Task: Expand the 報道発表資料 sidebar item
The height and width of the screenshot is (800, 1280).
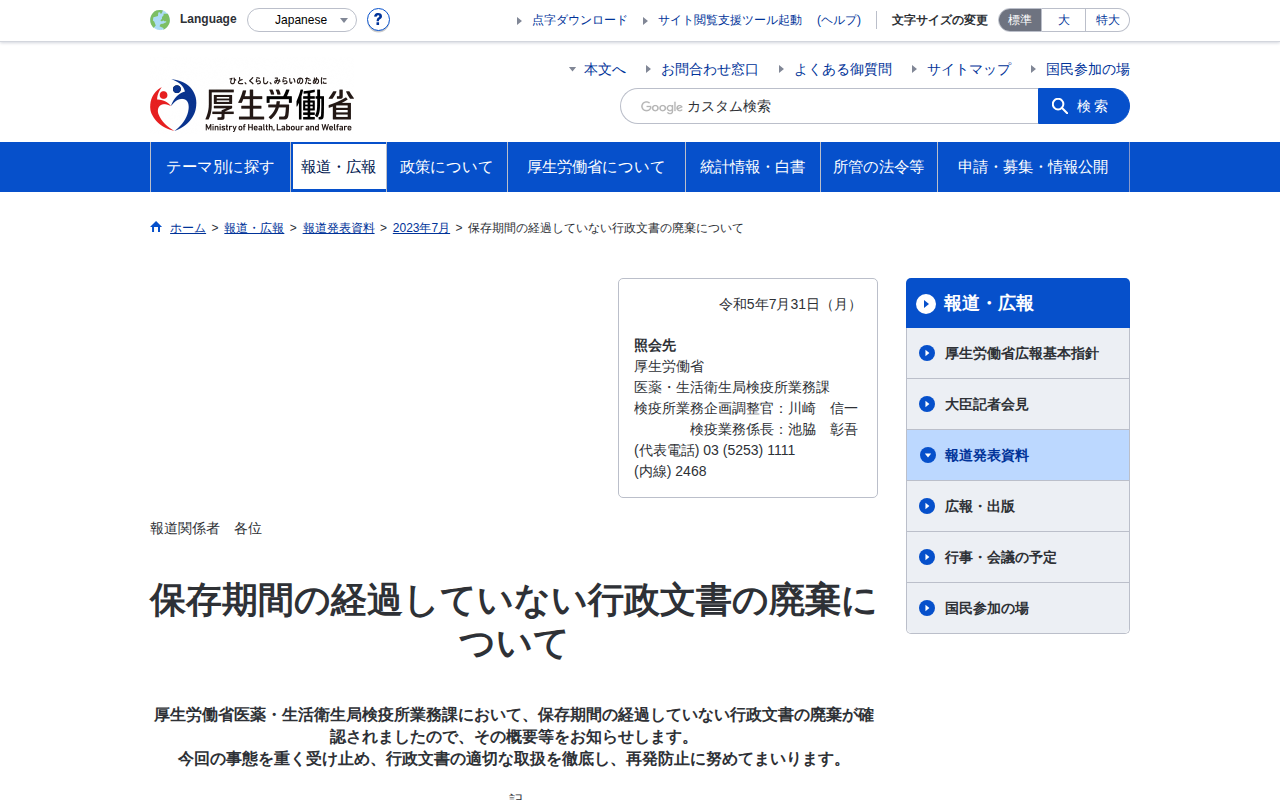Action: click(1018, 455)
